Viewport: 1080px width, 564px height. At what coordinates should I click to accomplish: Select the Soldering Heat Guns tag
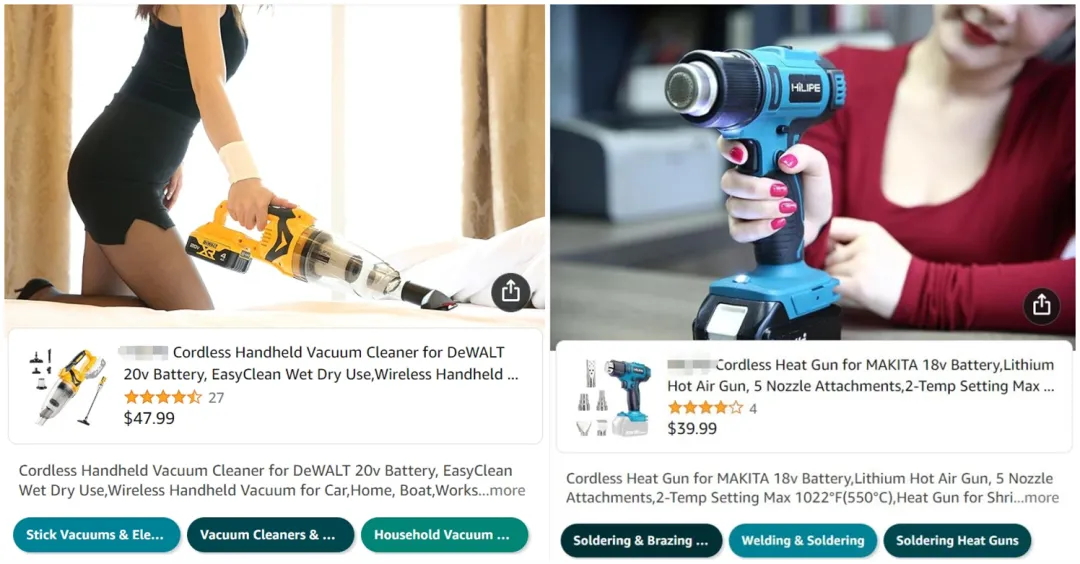pyautogui.click(x=957, y=541)
